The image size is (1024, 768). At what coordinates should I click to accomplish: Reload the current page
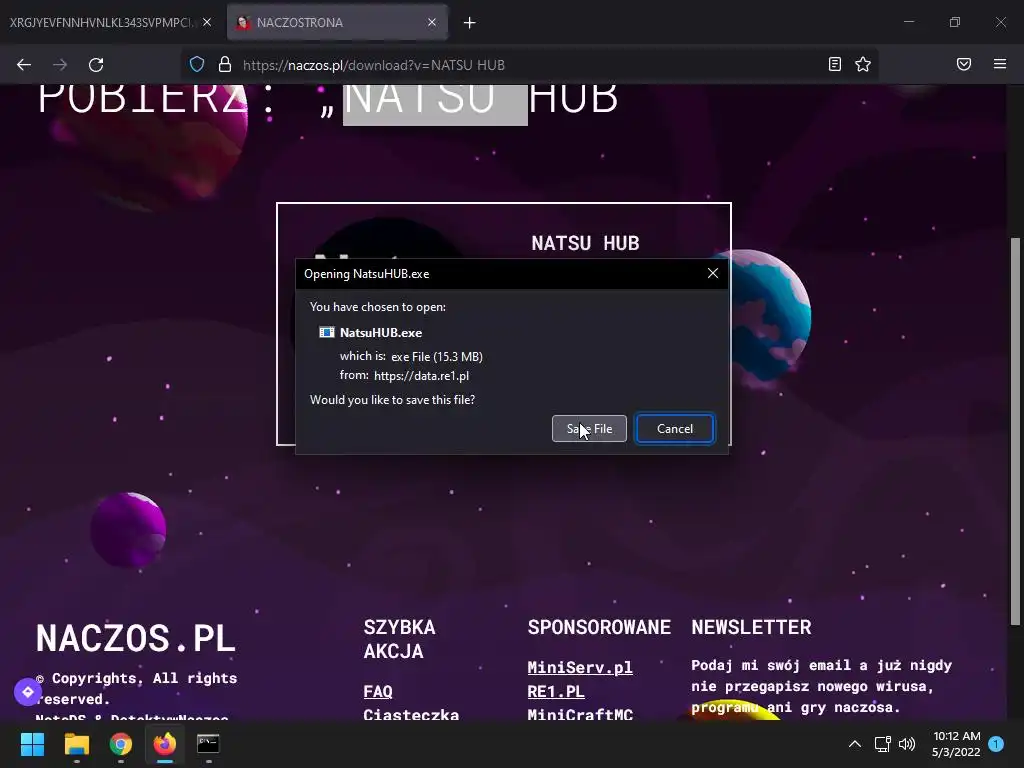(x=96, y=65)
